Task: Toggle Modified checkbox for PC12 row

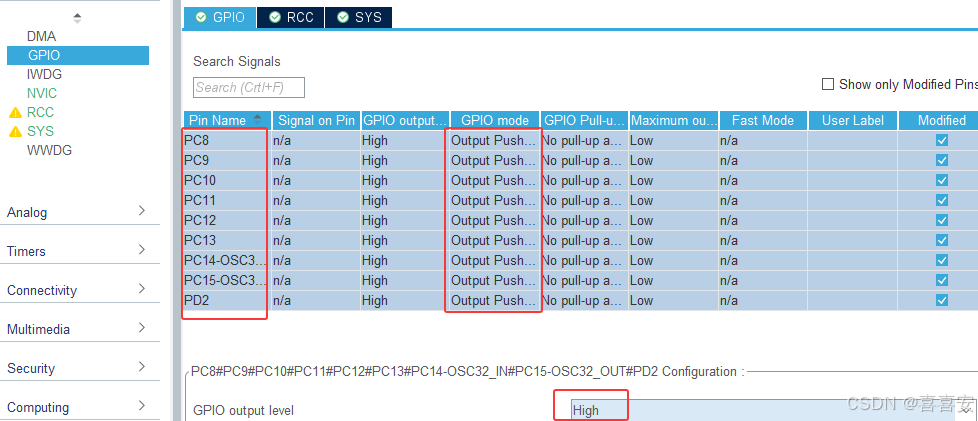Action: (x=942, y=220)
